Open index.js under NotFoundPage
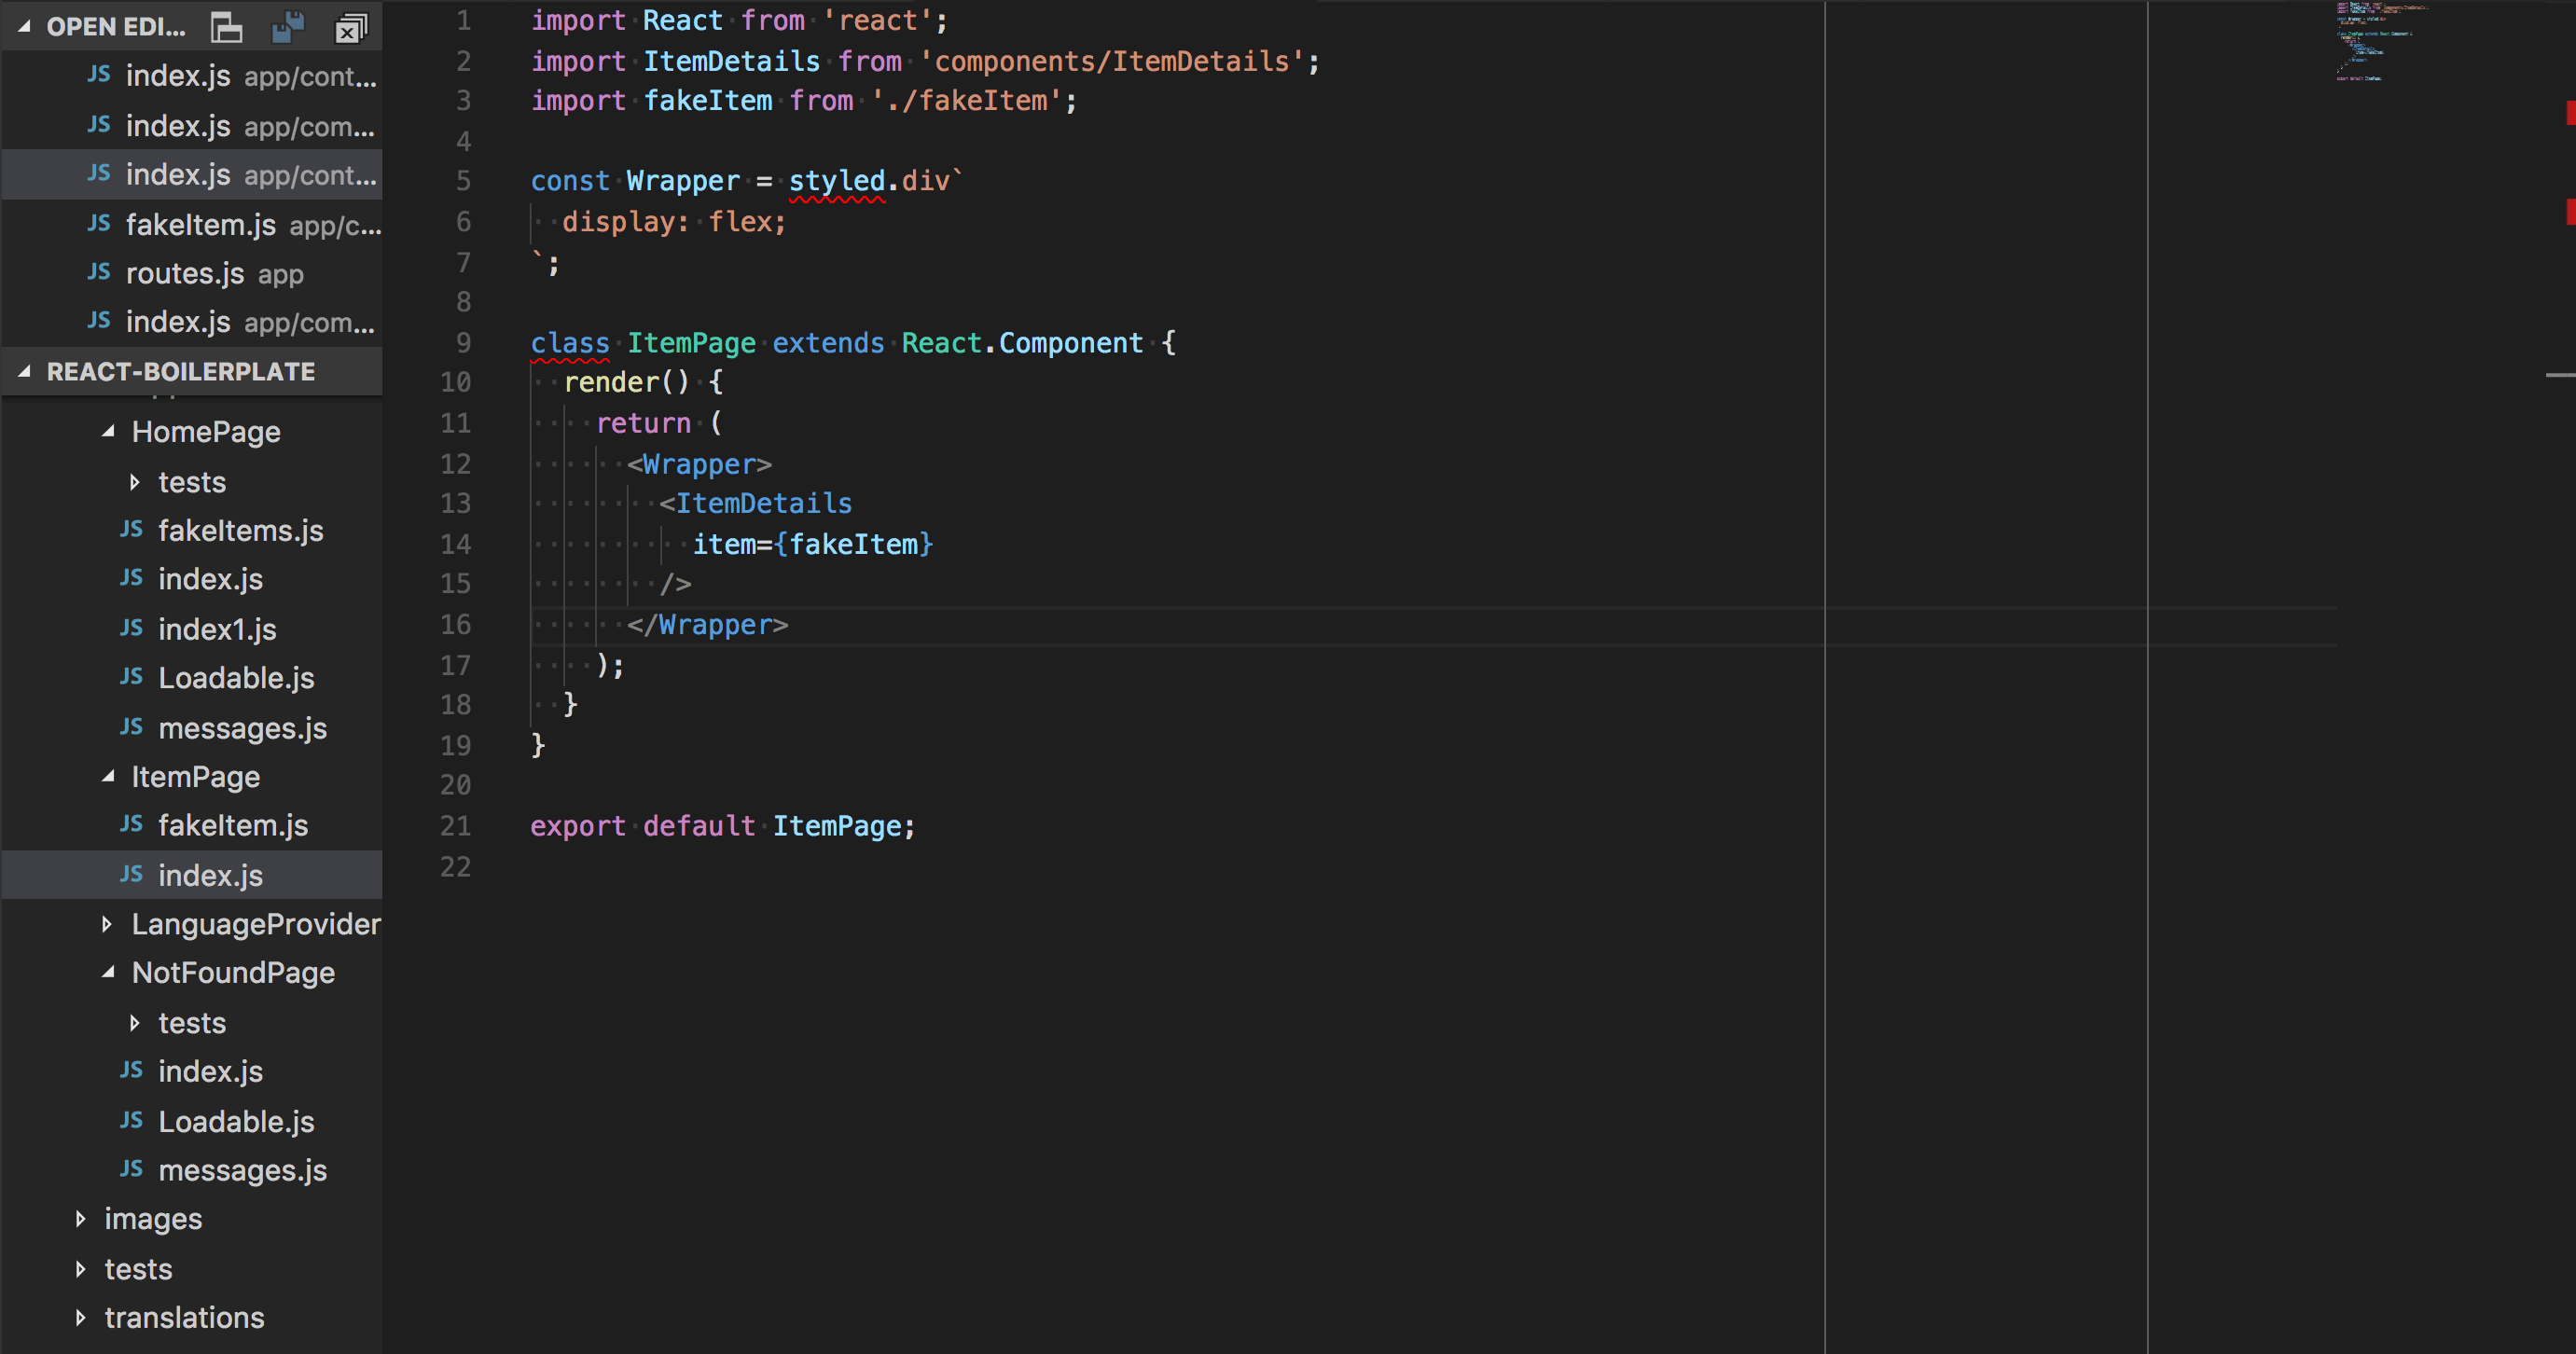Image resolution: width=2576 pixels, height=1354 pixels. tap(210, 1071)
